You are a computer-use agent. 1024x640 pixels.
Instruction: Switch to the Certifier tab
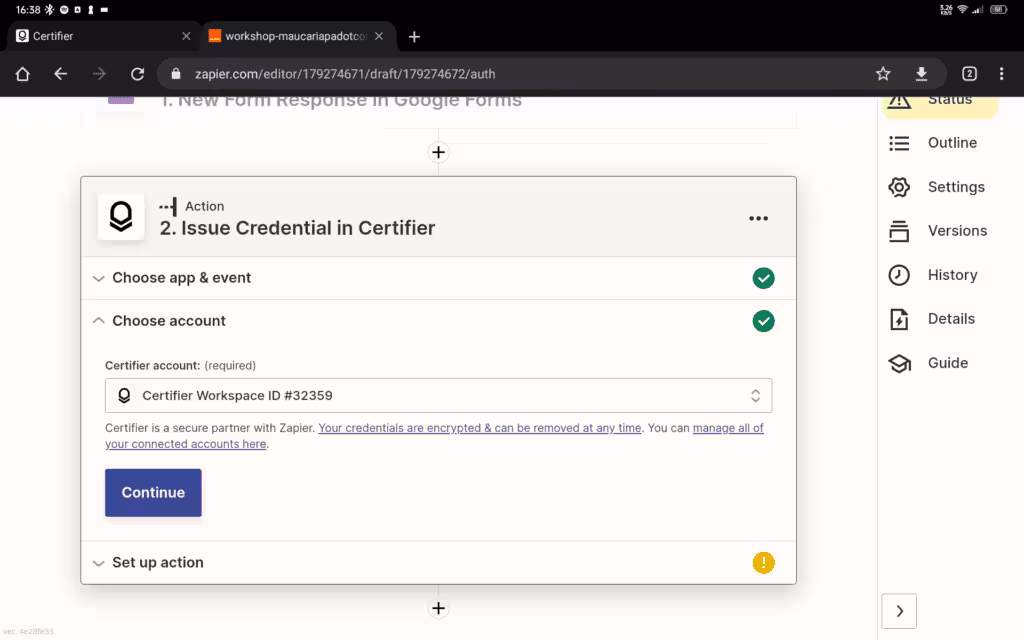point(101,36)
